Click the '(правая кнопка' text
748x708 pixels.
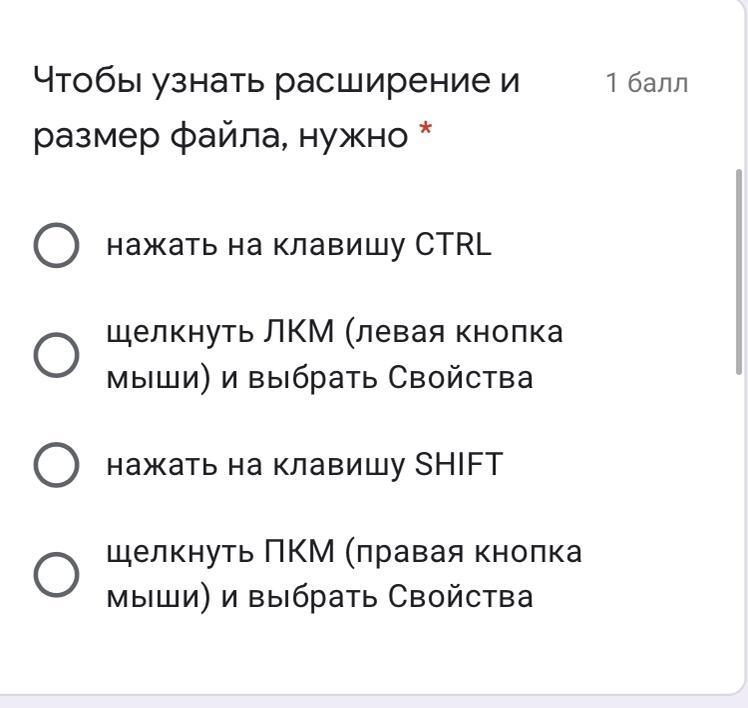463,552
